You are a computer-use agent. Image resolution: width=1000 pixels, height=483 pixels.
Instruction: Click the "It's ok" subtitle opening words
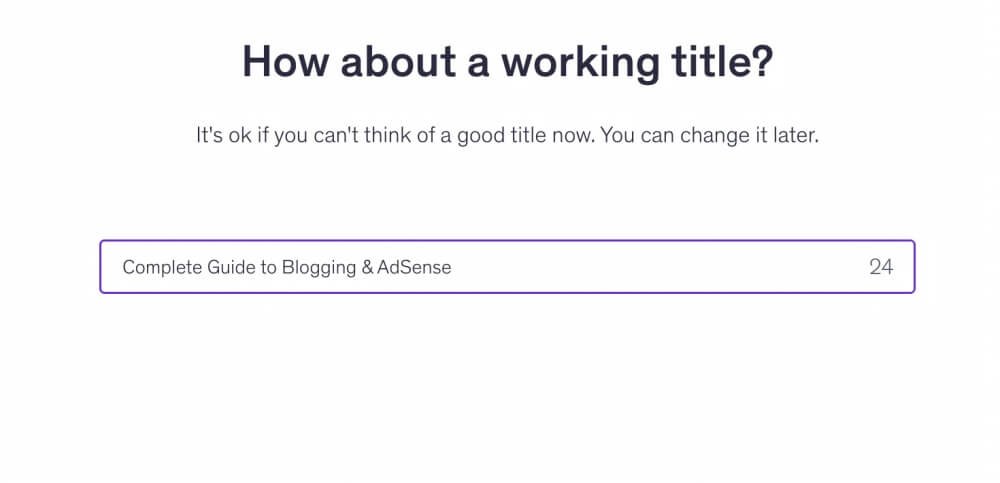pos(224,135)
